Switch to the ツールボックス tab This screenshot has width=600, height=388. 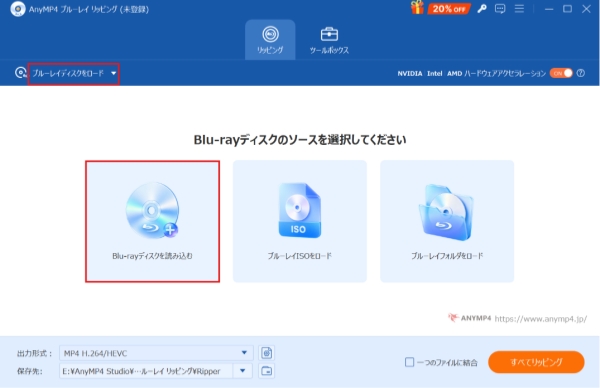(329, 40)
